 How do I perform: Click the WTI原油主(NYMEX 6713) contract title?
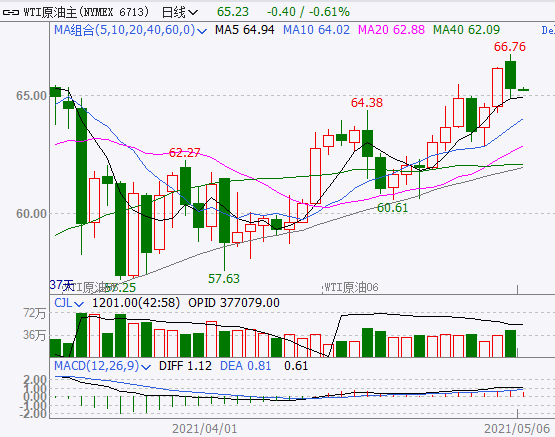86,12
